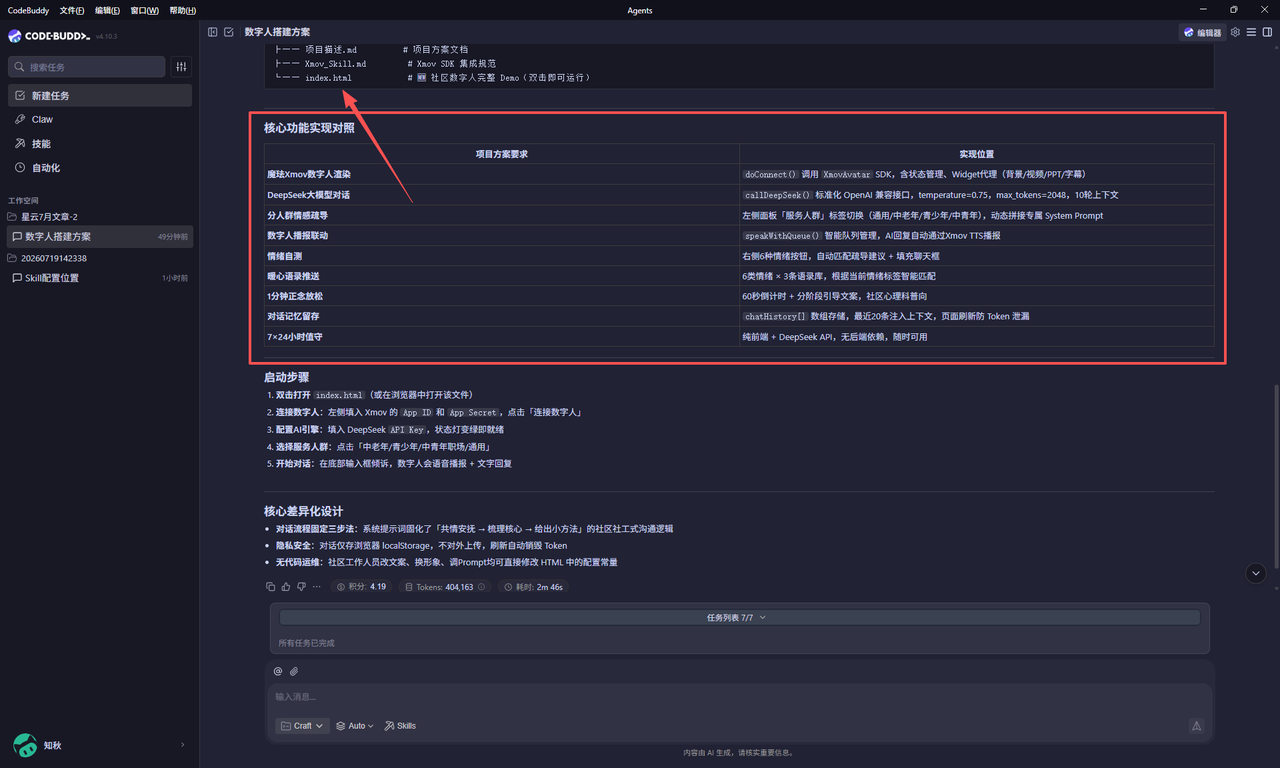Click the 魔珐Xmov数字人渲染 table cell
The image size is (1280, 768).
point(502,174)
